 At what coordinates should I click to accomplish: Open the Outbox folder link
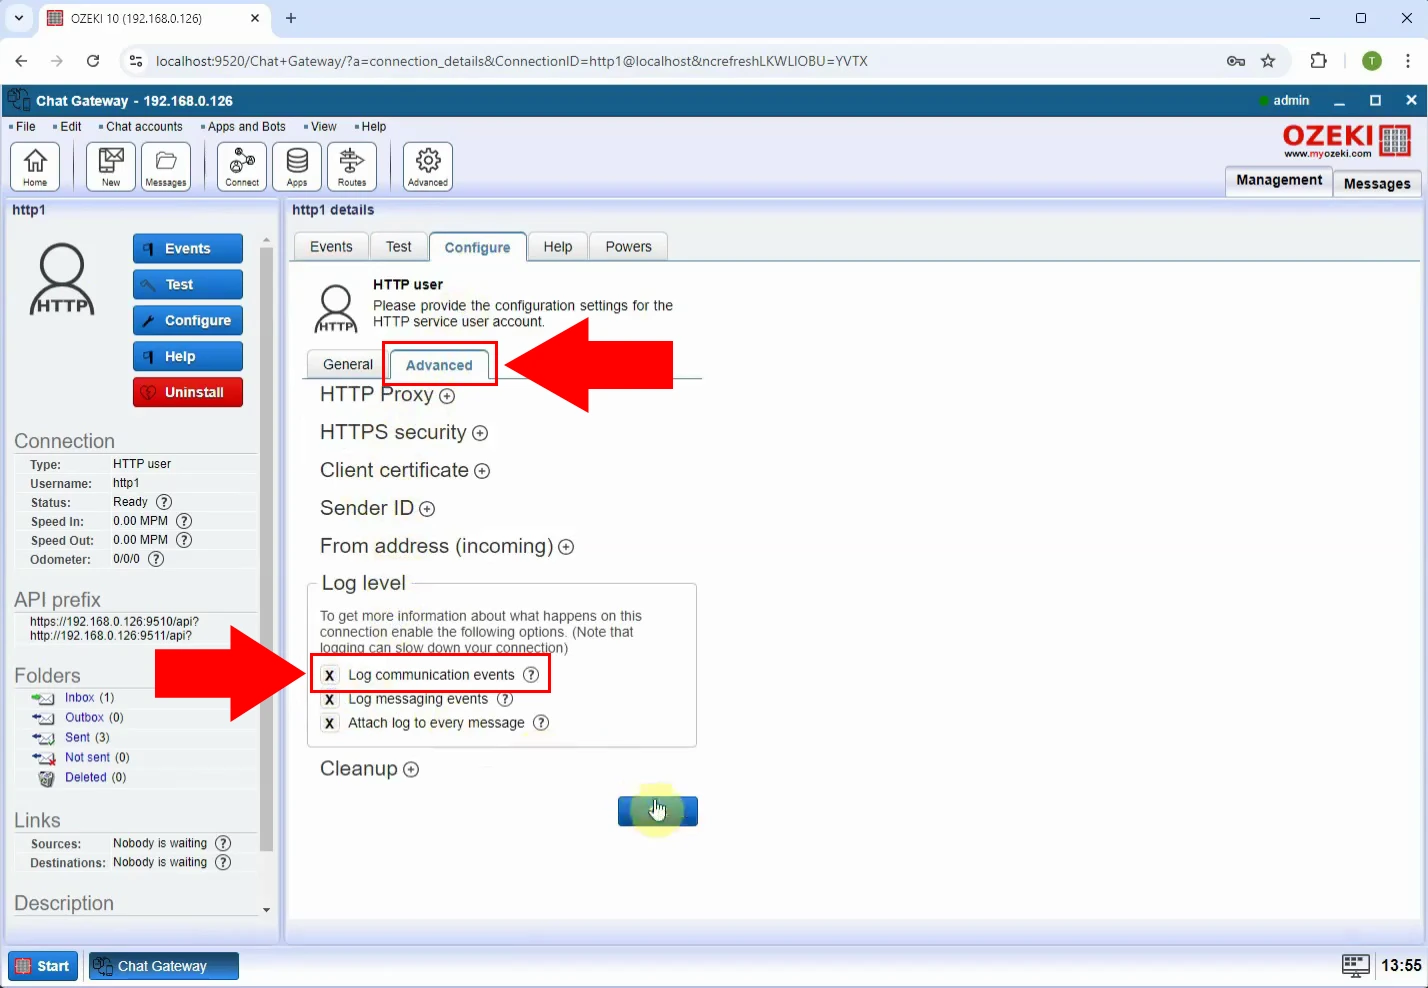click(x=84, y=718)
